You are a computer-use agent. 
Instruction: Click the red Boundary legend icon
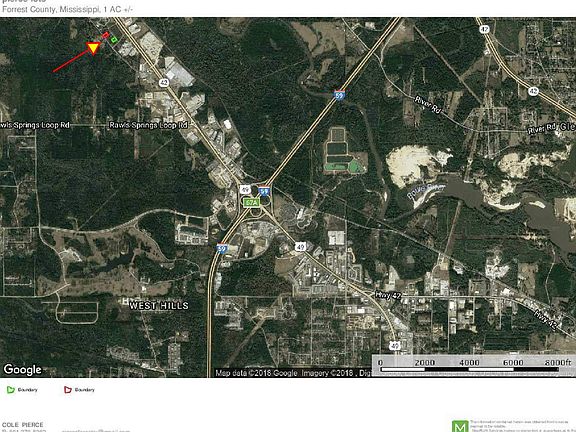[68, 390]
